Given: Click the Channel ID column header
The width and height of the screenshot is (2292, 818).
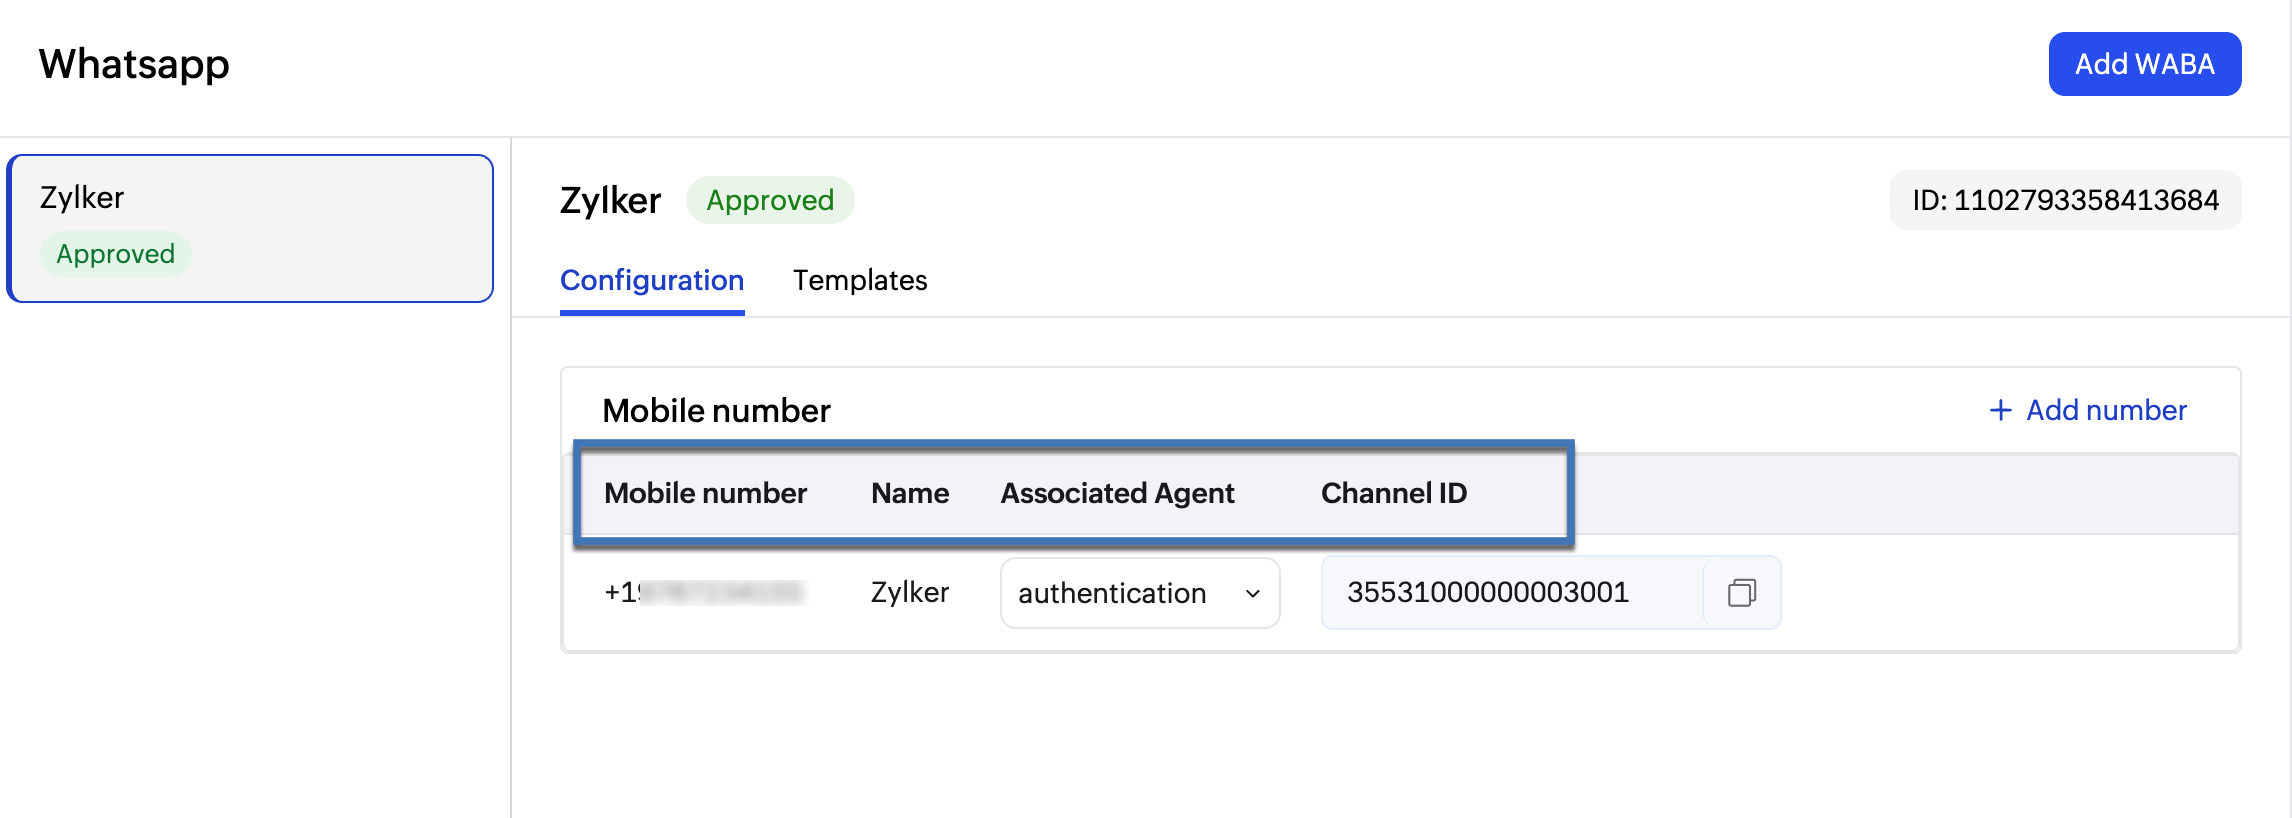Looking at the screenshot, I should pos(1394,493).
